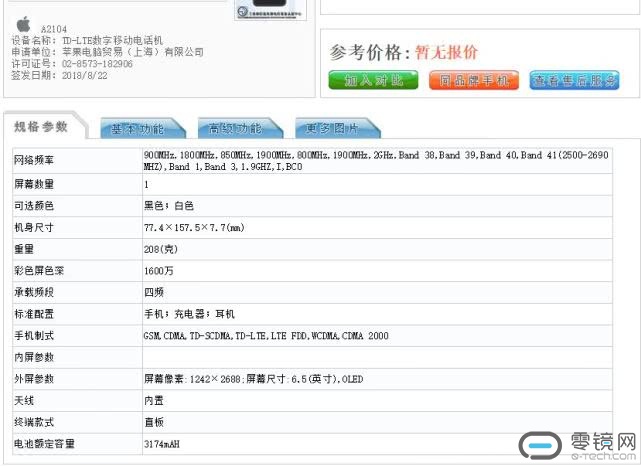
Task: Select the 规格参数 tab
Action: (42, 127)
